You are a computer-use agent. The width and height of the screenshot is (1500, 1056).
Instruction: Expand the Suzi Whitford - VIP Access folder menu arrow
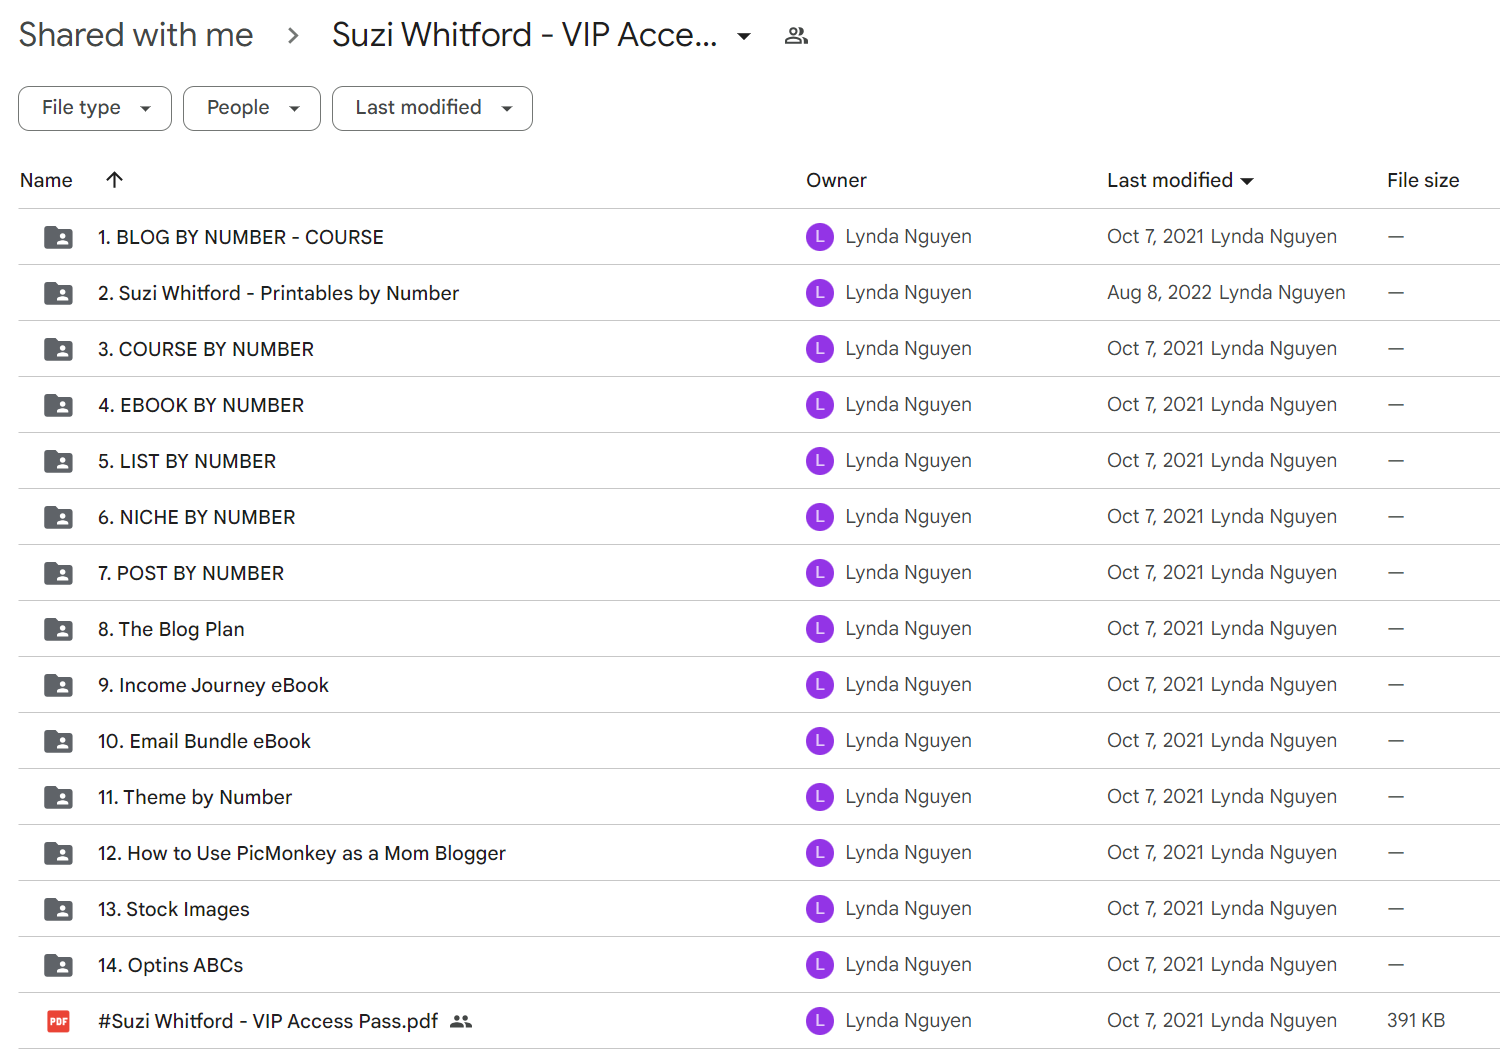pos(744,36)
